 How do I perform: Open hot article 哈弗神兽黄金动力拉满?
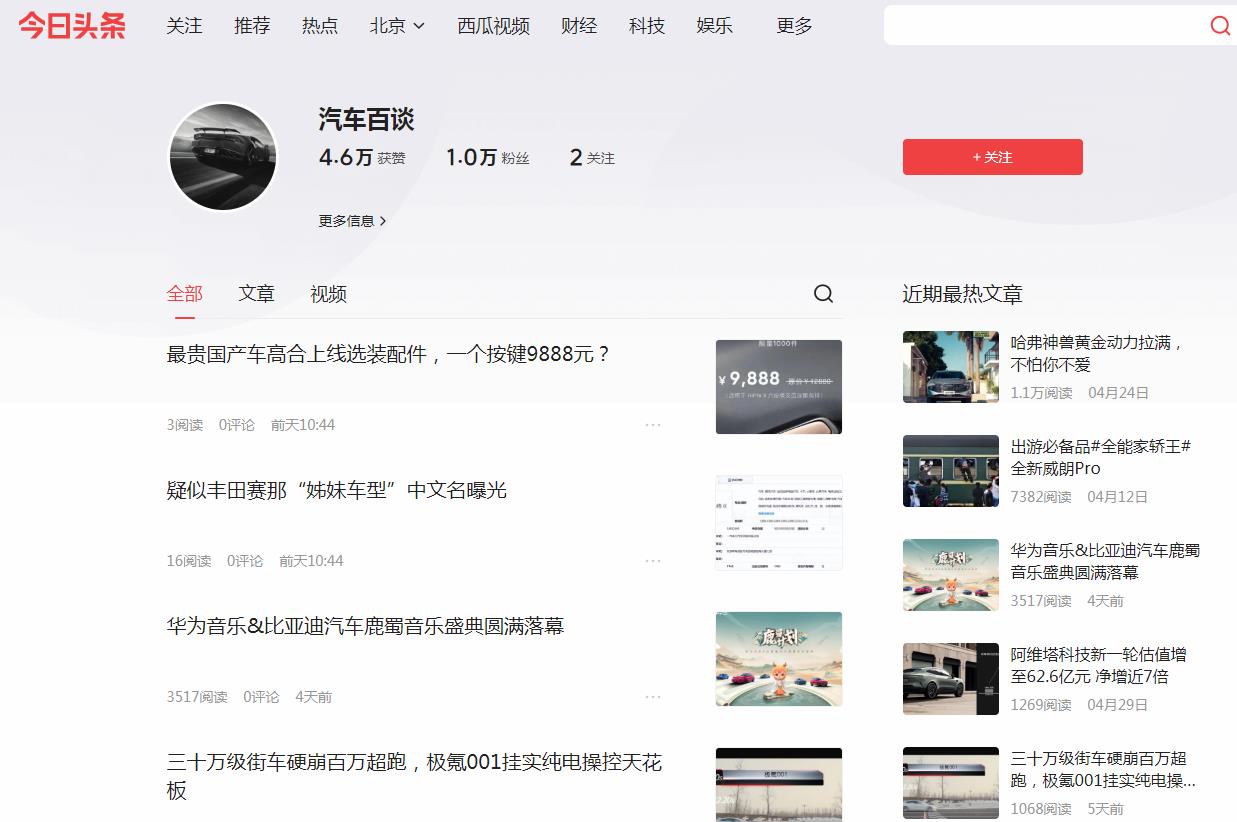click(x=1097, y=353)
